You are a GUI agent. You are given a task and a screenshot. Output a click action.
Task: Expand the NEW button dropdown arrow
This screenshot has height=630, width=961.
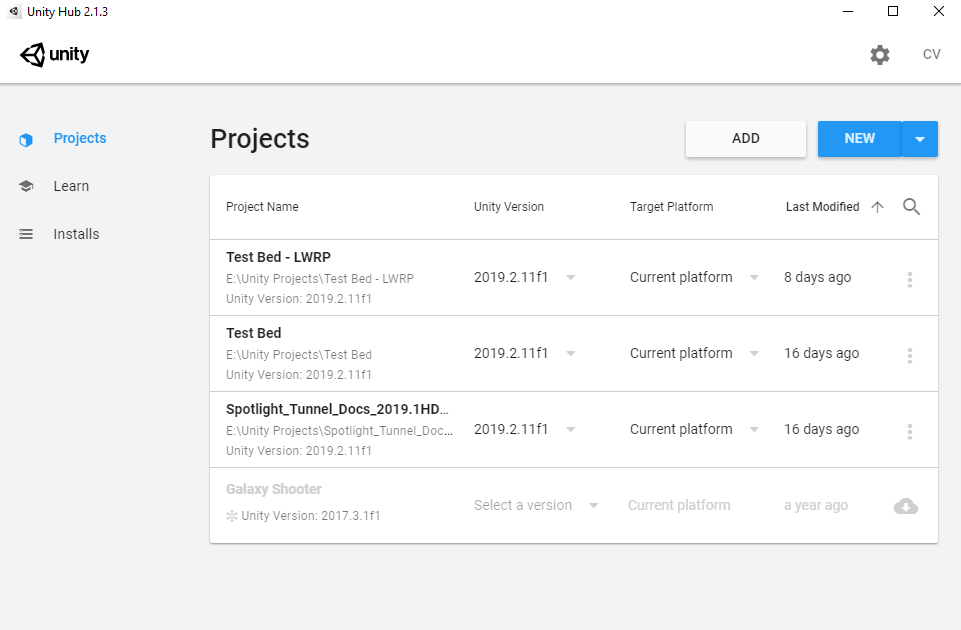pos(920,139)
